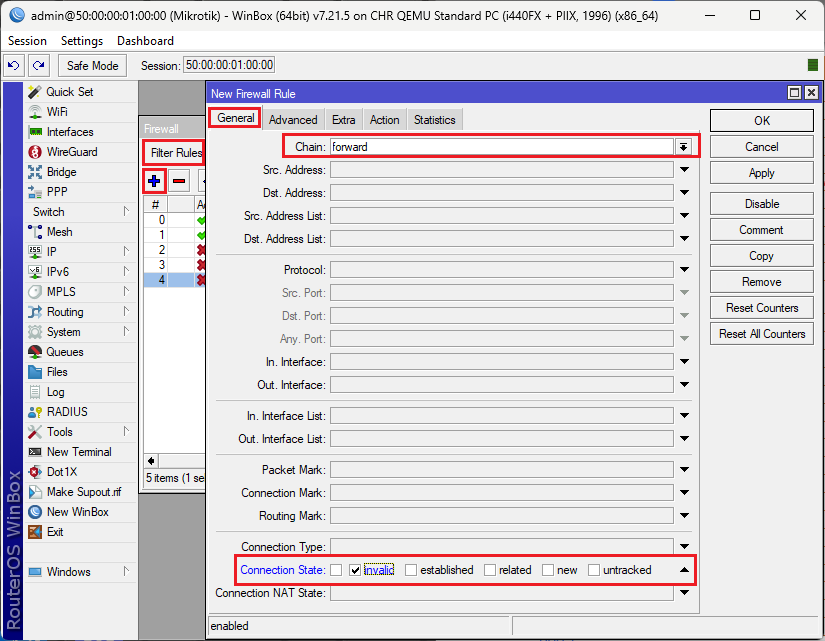Open the IP menu icon

35,252
